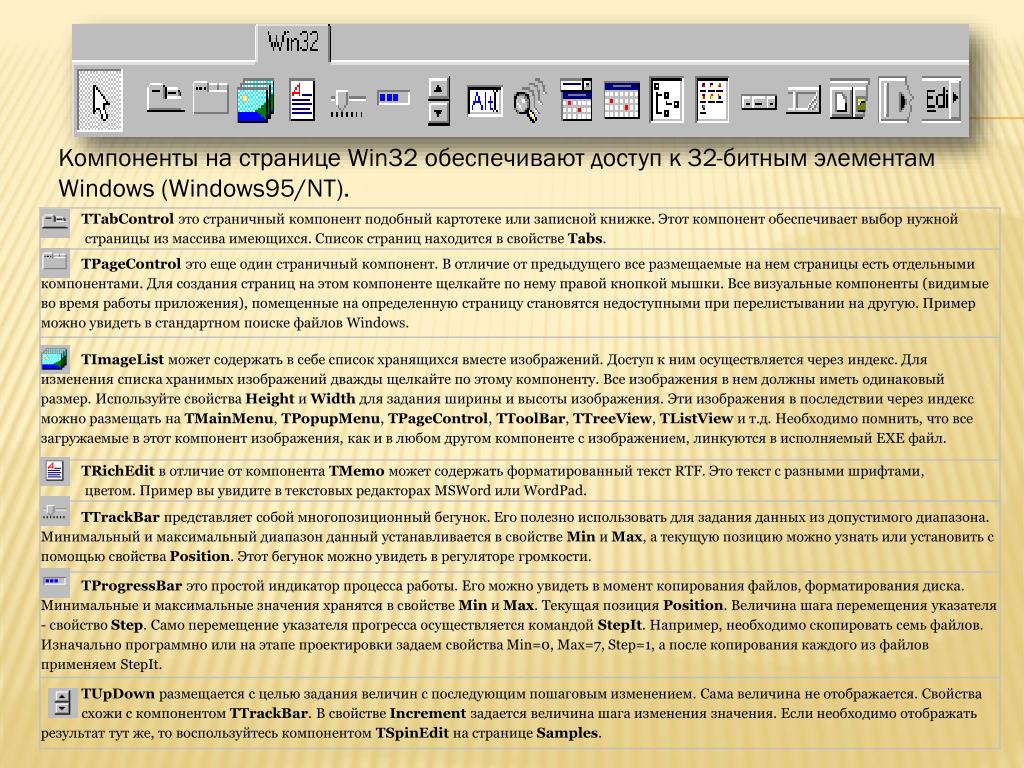This screenshot has width=1024, height=768.
Task: Select the TAnimate magnifier component icon
Action: 529,101
